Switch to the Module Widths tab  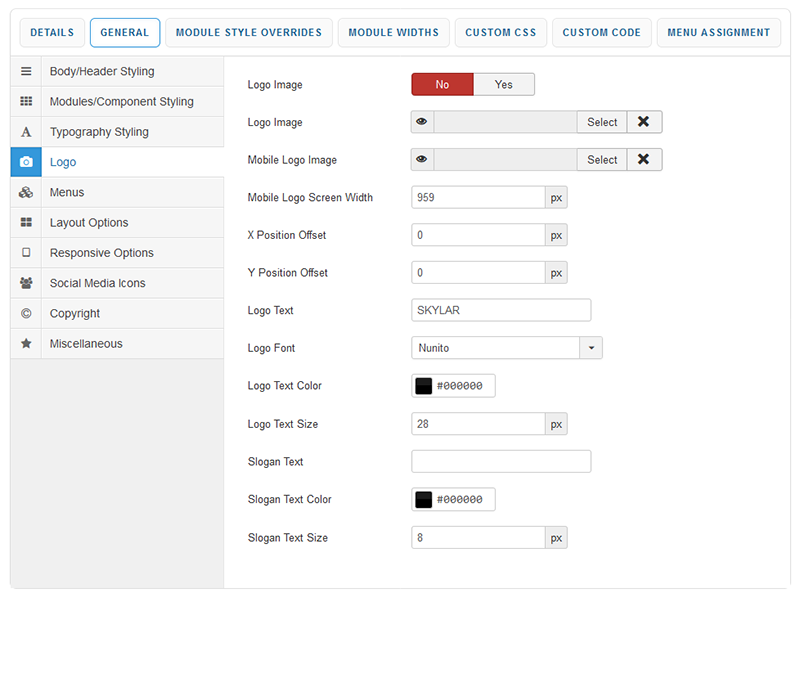coord(393,33)
